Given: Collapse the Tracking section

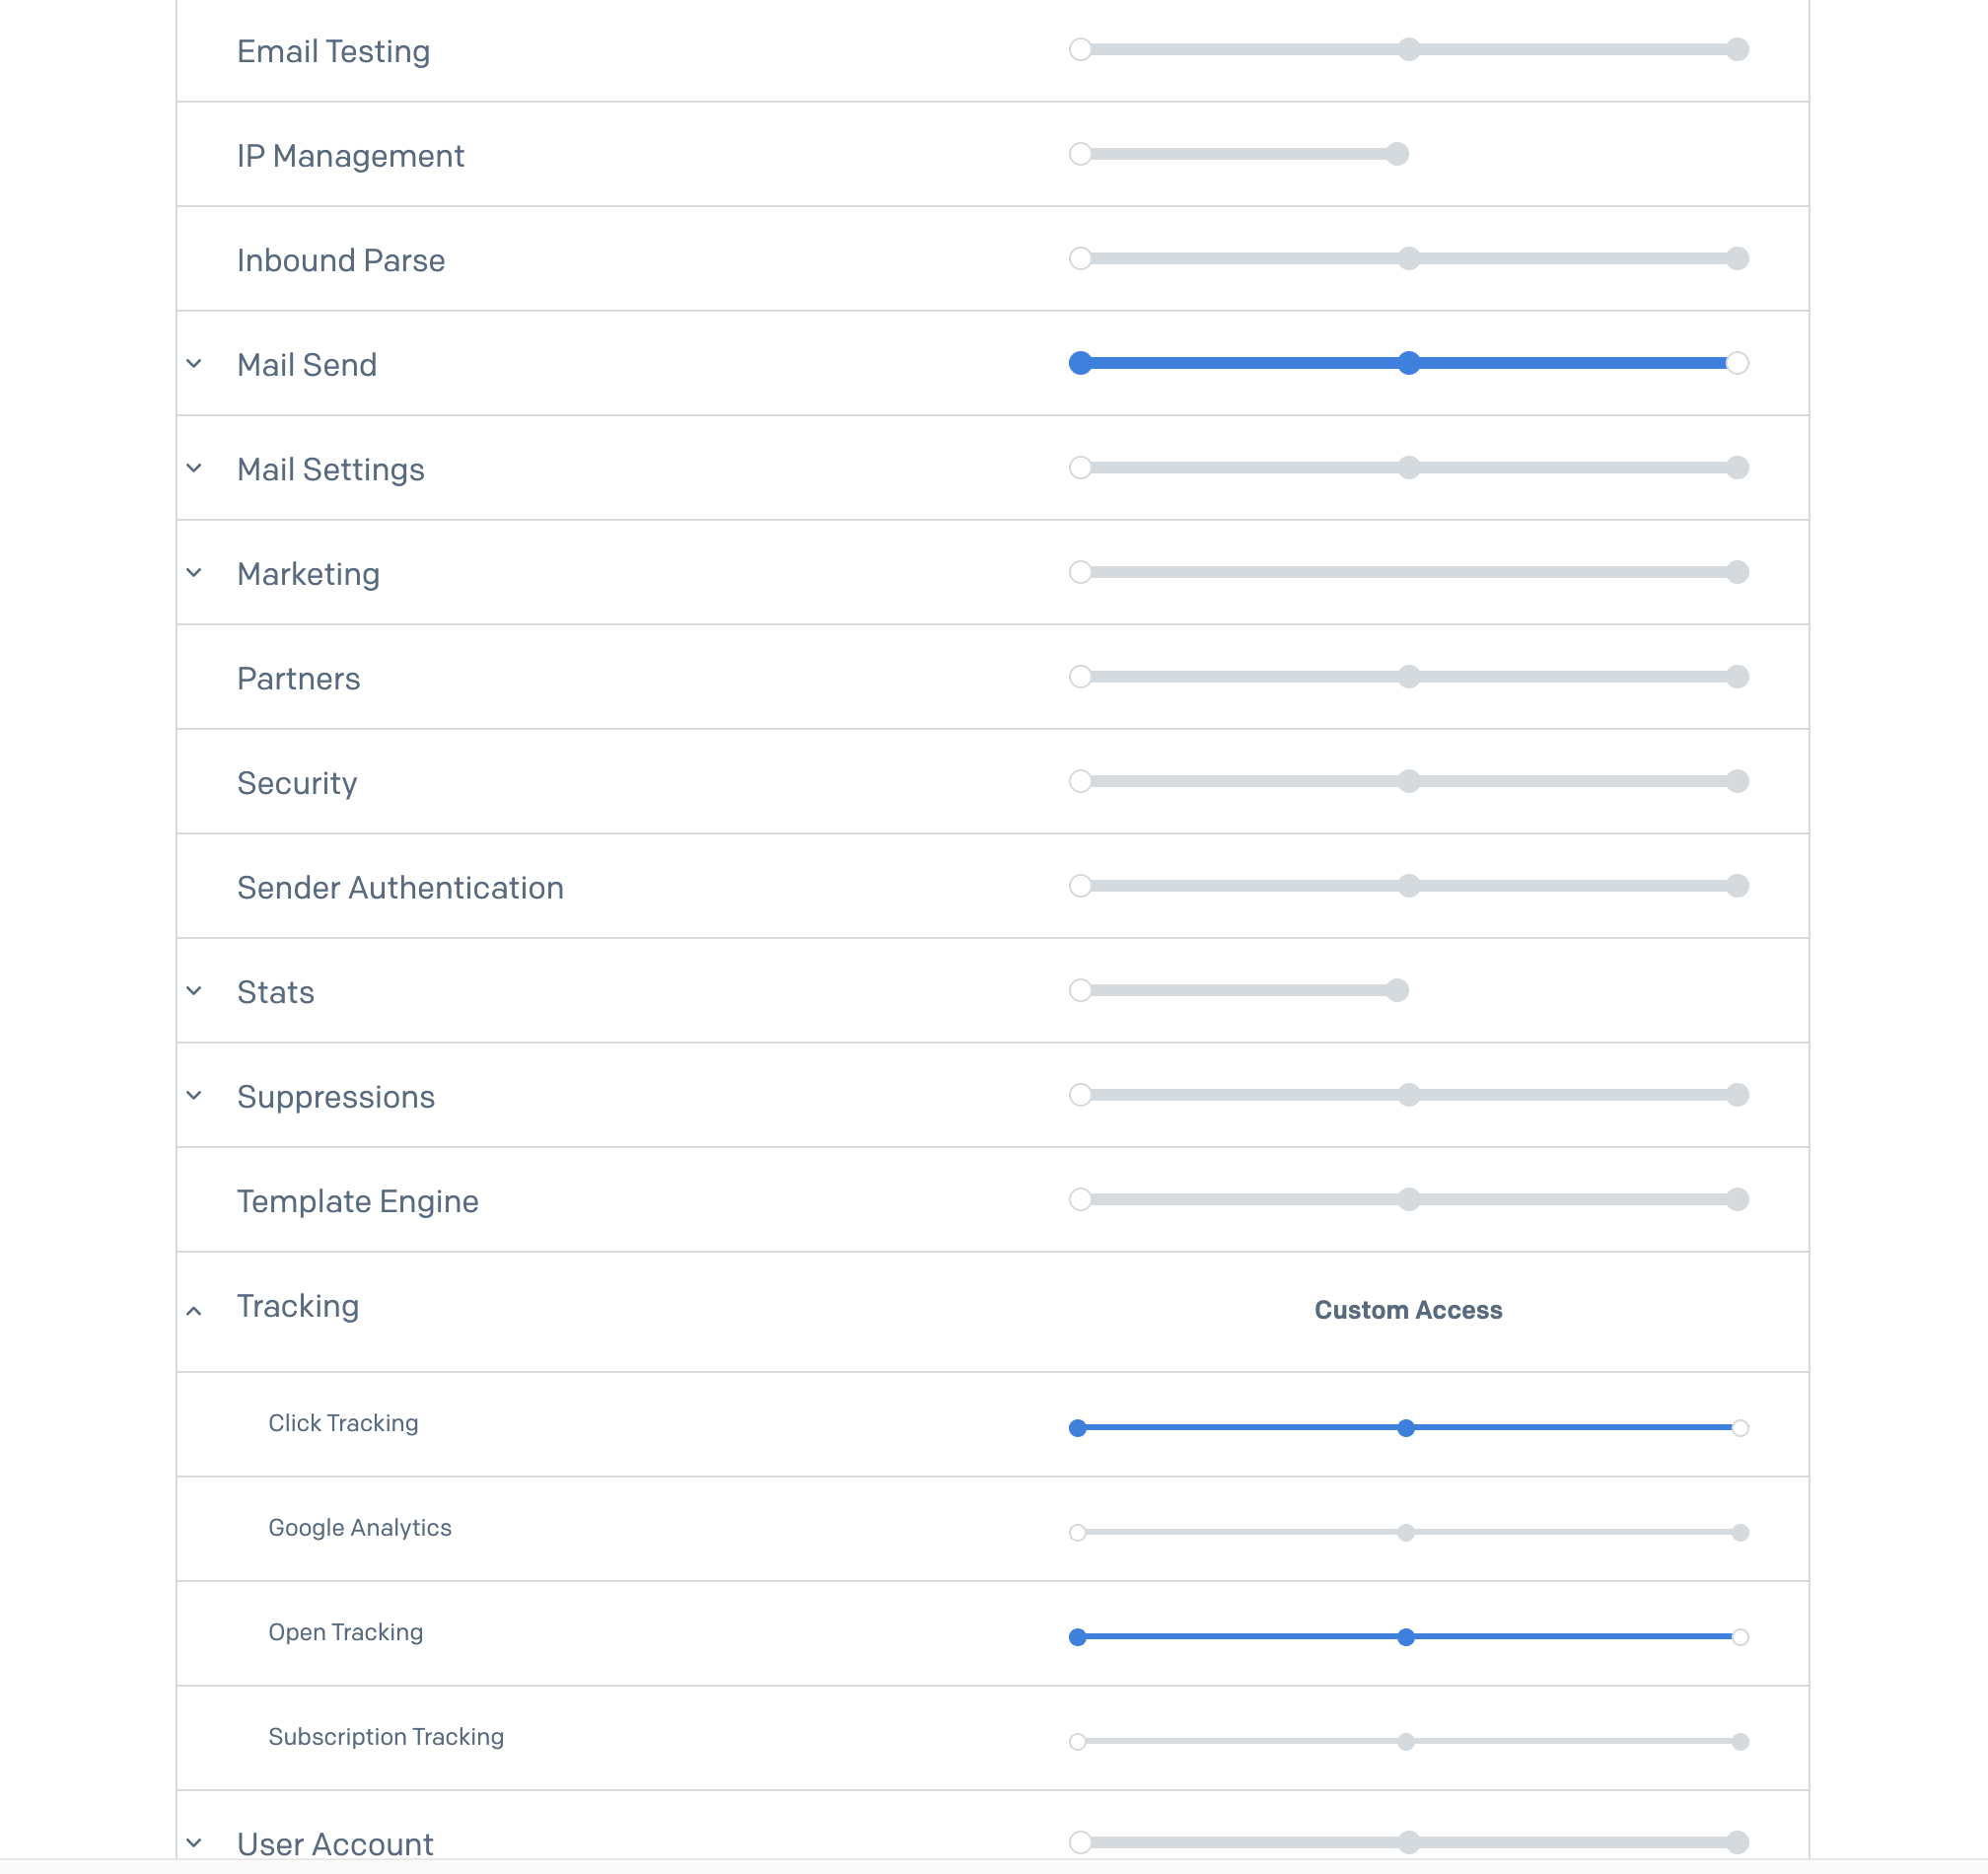Looking at the screenshot, I should click(x=194, y=1311).
